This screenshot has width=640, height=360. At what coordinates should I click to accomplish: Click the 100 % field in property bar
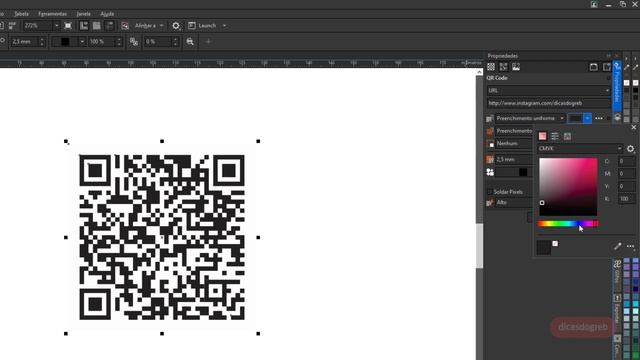coord(102,42)
